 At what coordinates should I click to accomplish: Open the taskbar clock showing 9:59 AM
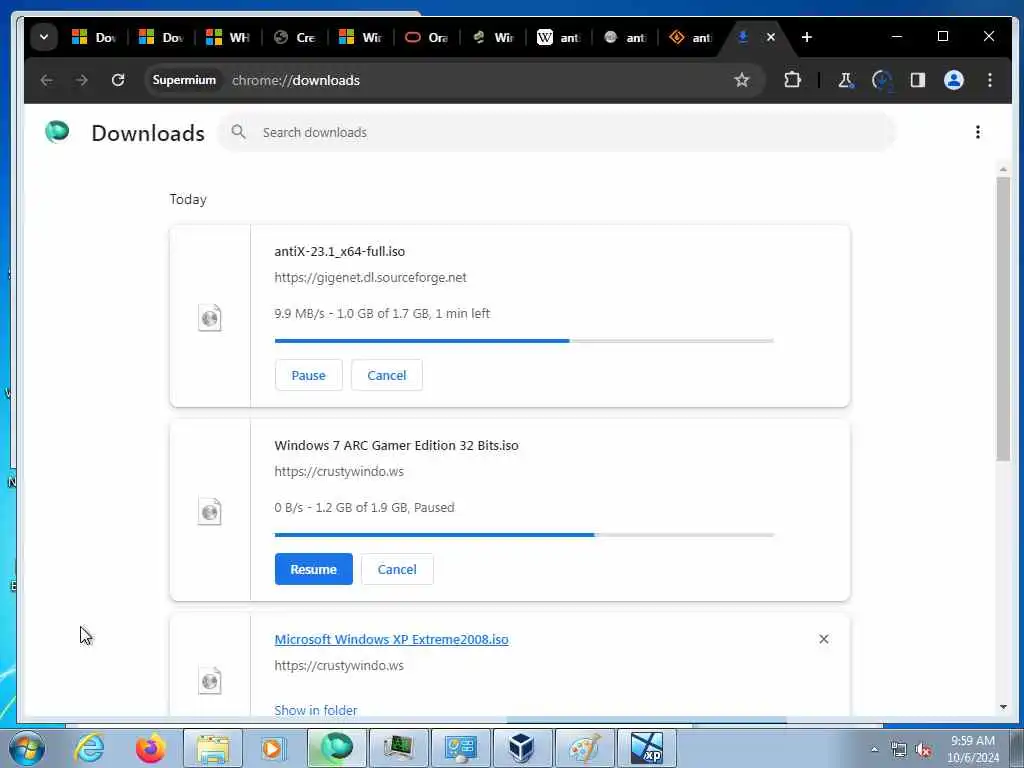973,749
